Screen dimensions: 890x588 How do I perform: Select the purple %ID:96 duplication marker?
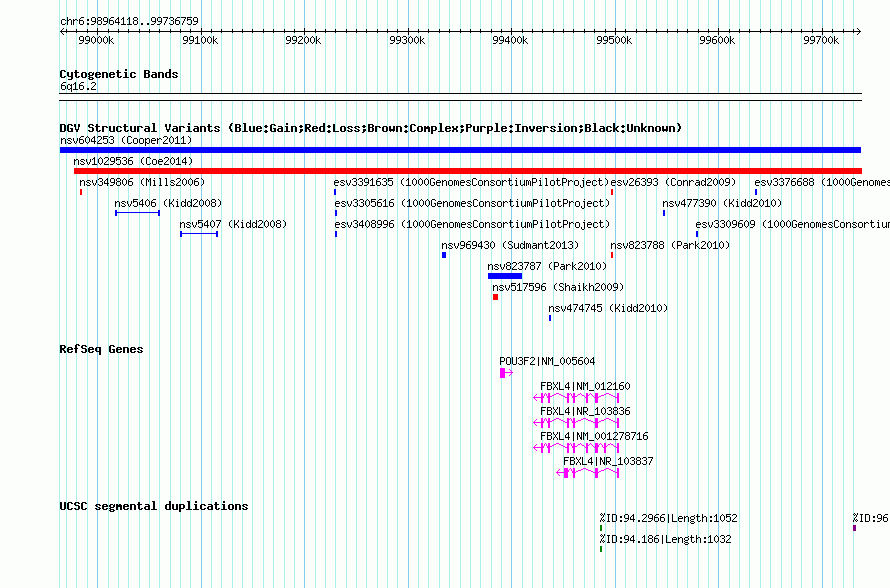point(854,528)
